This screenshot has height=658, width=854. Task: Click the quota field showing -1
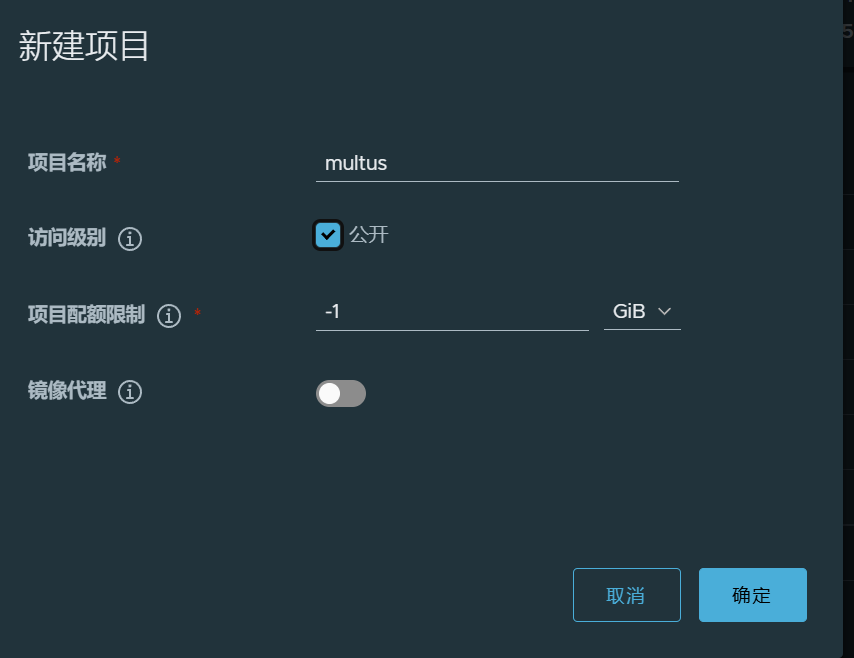pyautogui.click(x=452, y=312)
